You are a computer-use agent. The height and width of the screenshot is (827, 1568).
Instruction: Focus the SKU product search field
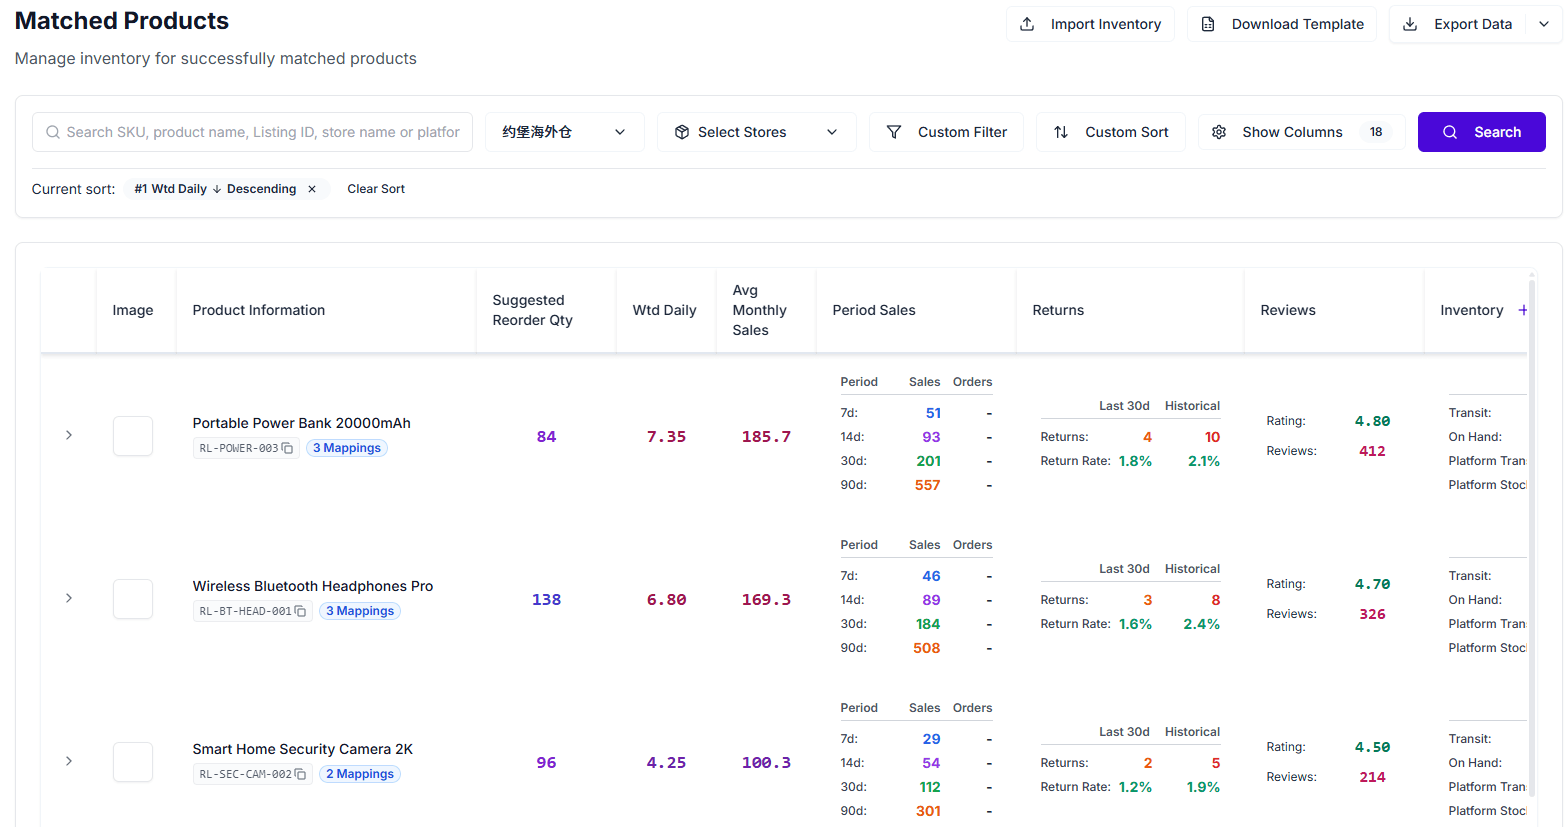(x=262, y=132)
